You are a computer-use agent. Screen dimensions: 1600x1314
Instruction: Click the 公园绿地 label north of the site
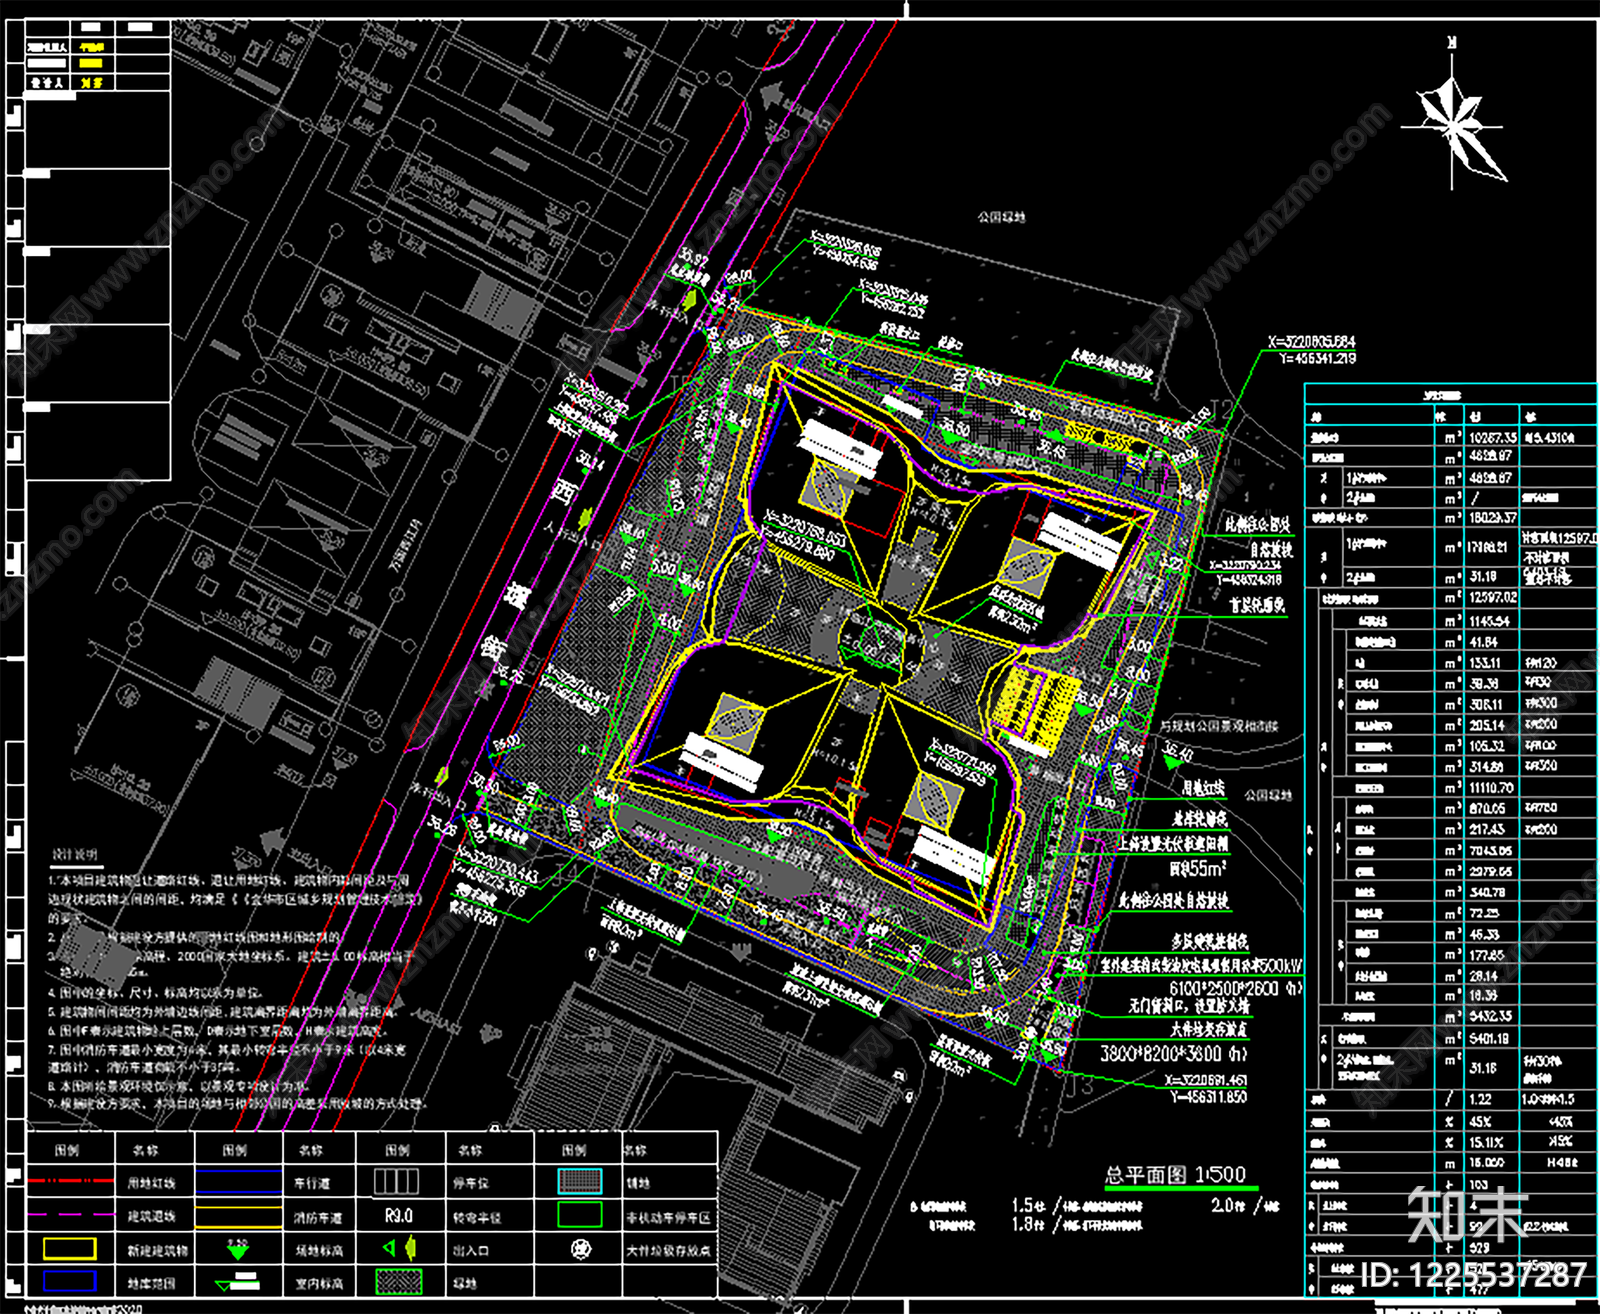(1001, 216)
